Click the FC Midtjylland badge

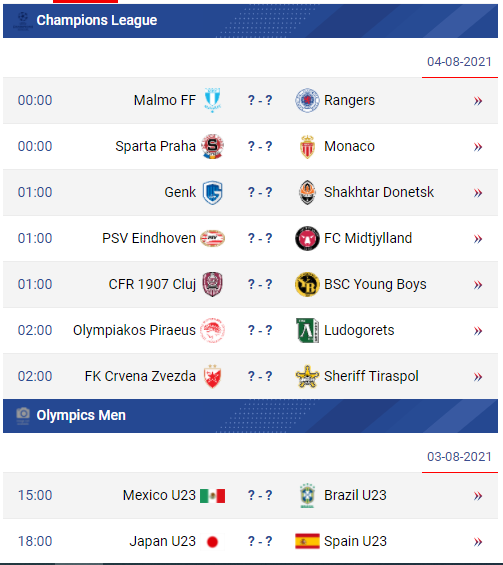(307, 238)
